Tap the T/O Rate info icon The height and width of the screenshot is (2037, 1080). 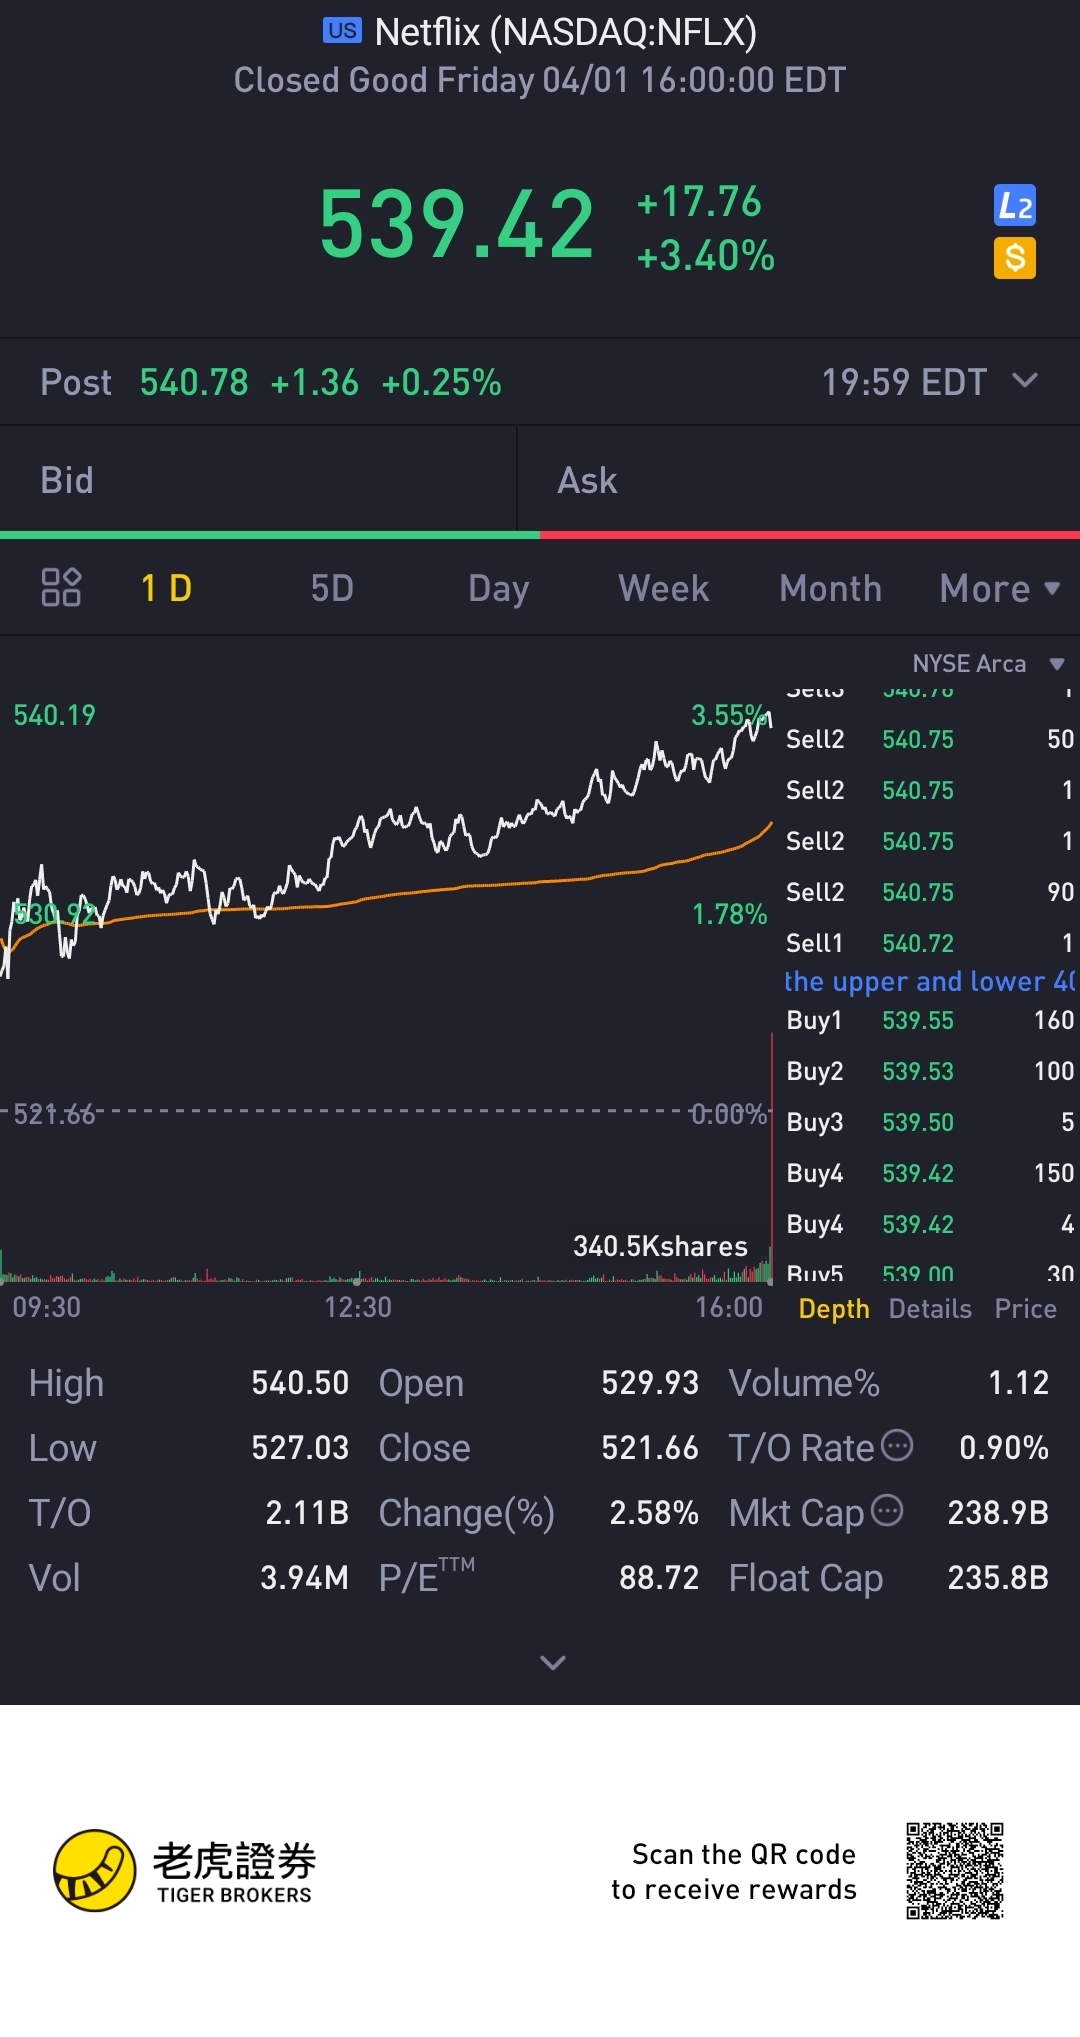click(897, 1445)
